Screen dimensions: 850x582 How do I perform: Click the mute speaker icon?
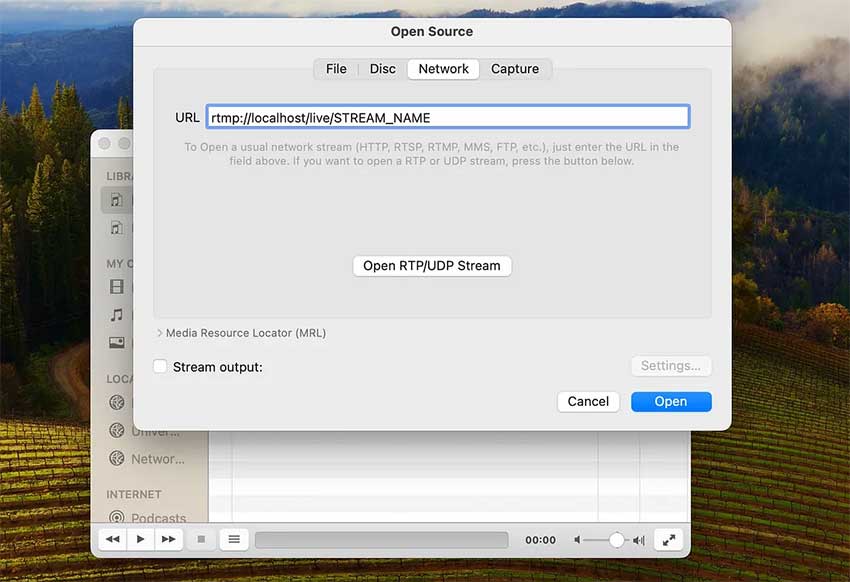pos(577,540)
